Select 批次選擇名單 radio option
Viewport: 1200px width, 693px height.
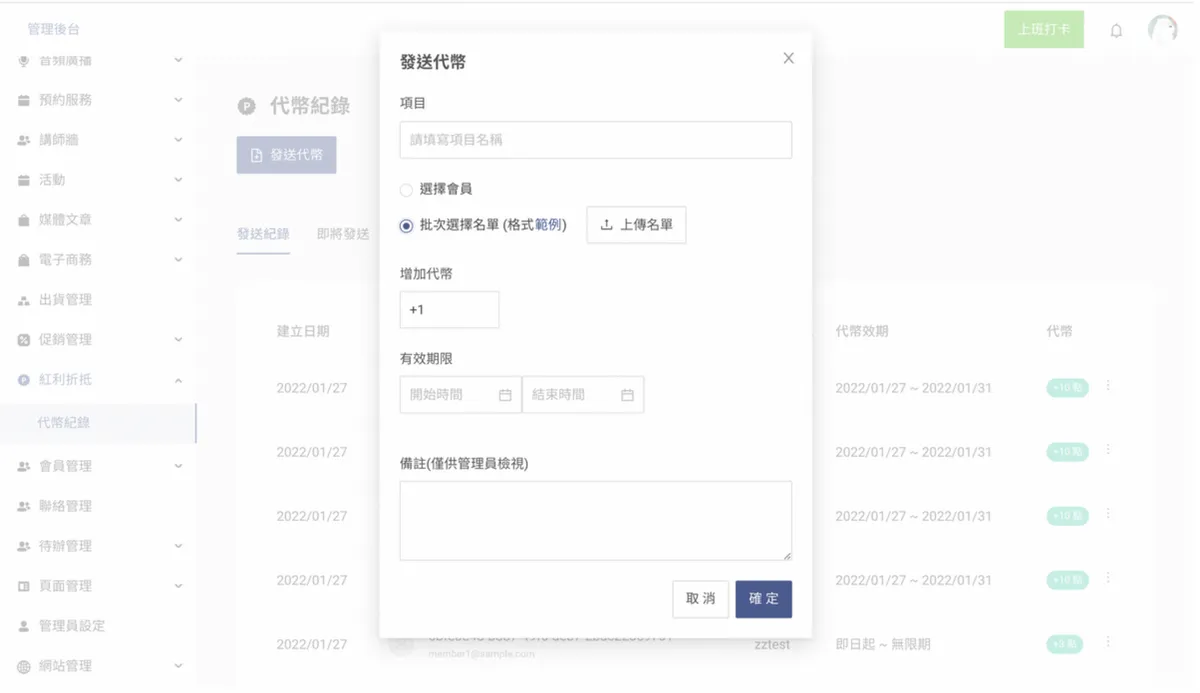tap(406, 226)
